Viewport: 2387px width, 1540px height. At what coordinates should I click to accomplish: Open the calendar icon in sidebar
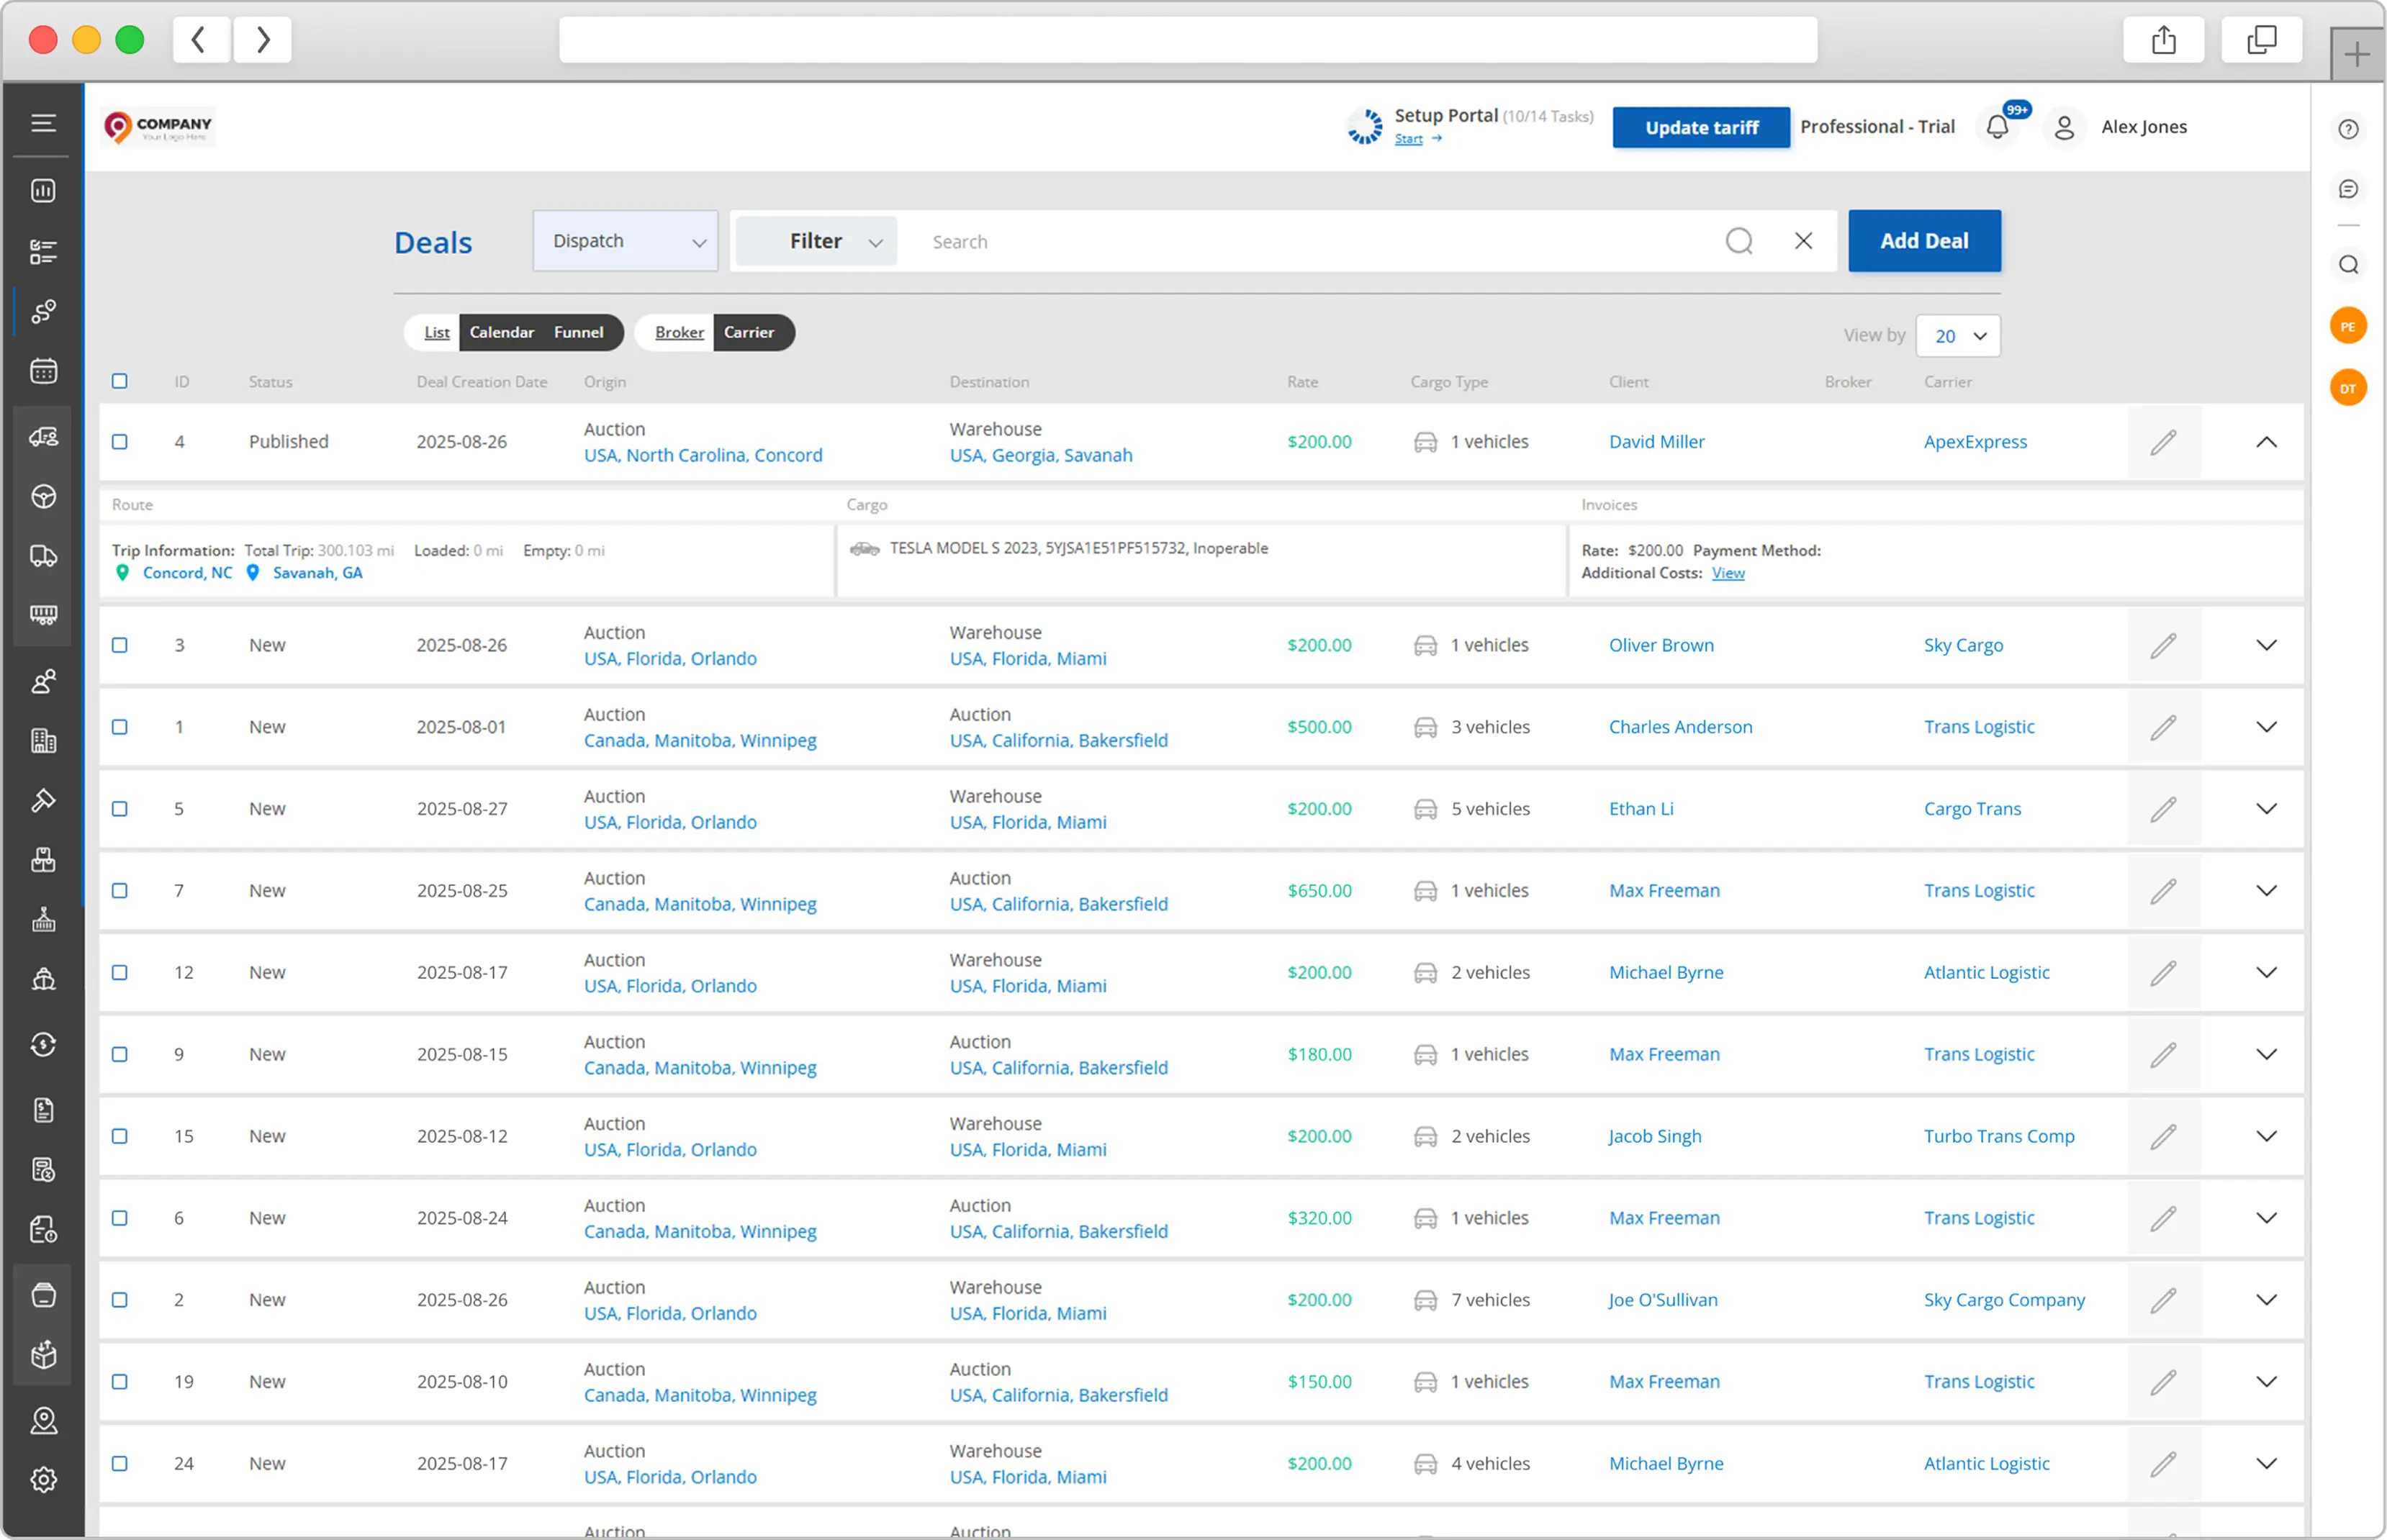43,371
